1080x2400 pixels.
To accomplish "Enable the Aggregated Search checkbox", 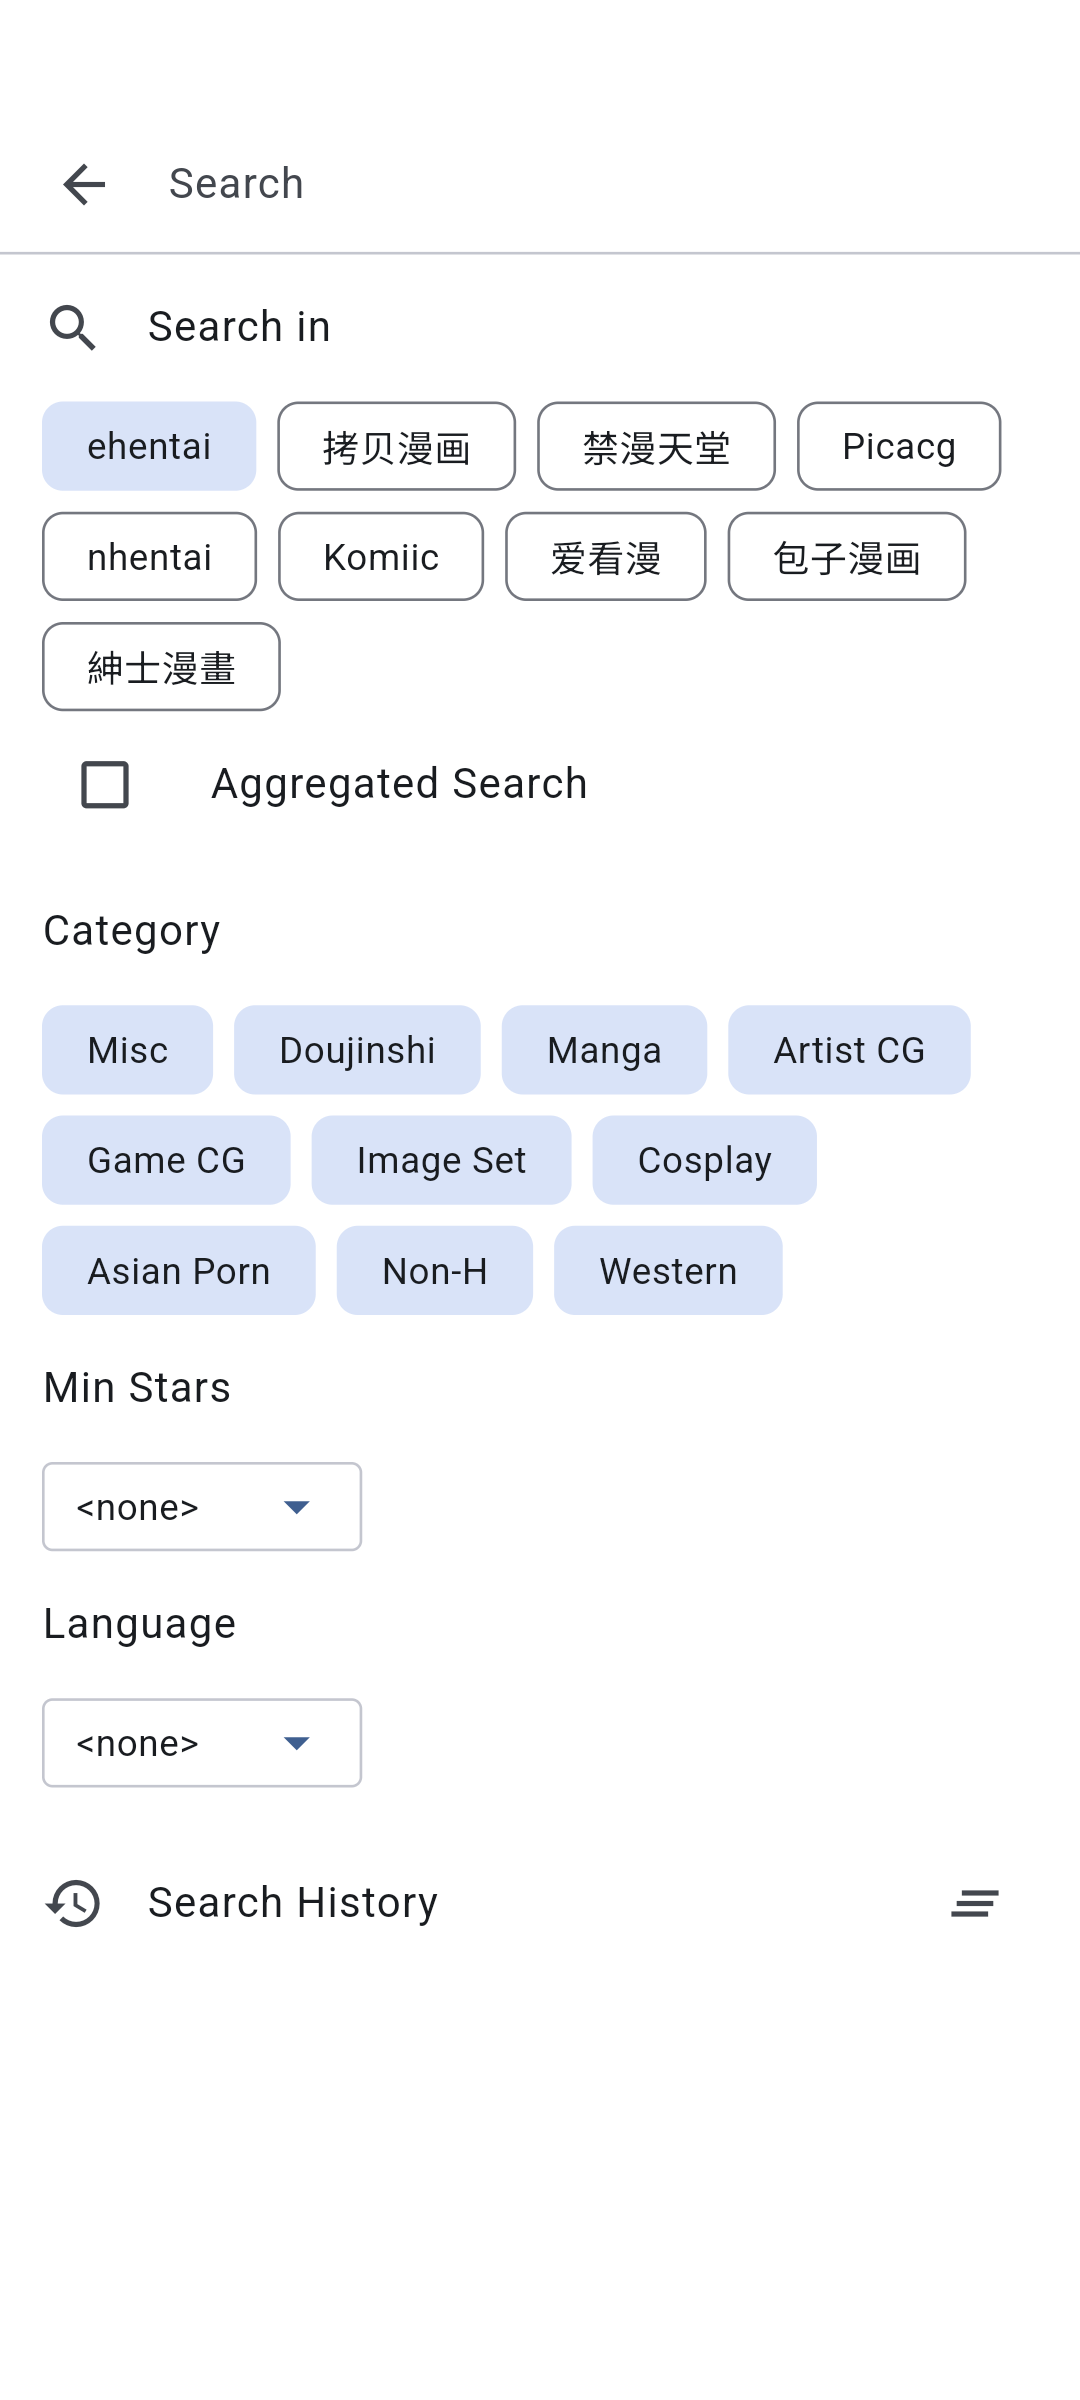I will click(105, 784).
